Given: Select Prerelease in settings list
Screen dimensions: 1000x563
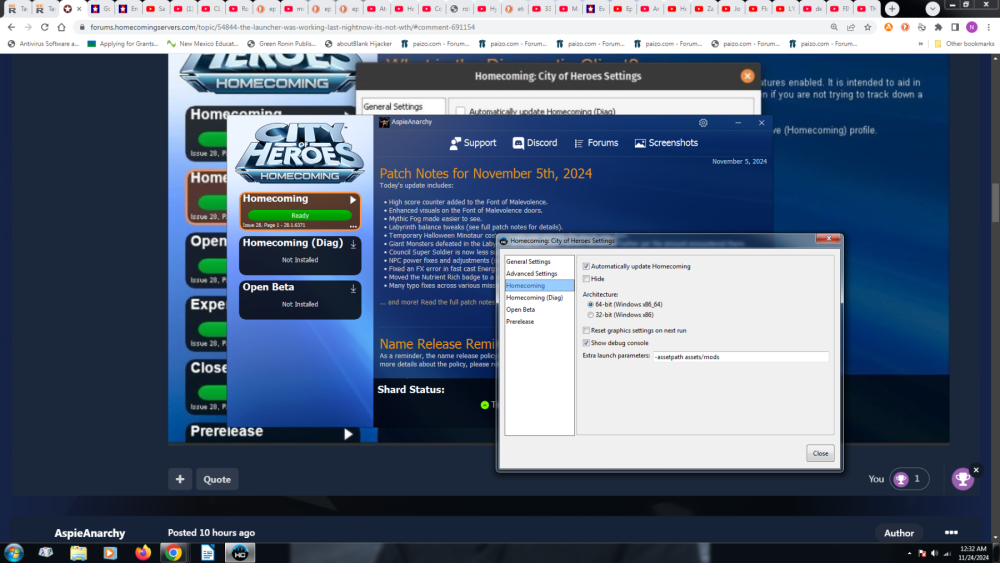Looking at the screenshot, I should pos(520,322).
